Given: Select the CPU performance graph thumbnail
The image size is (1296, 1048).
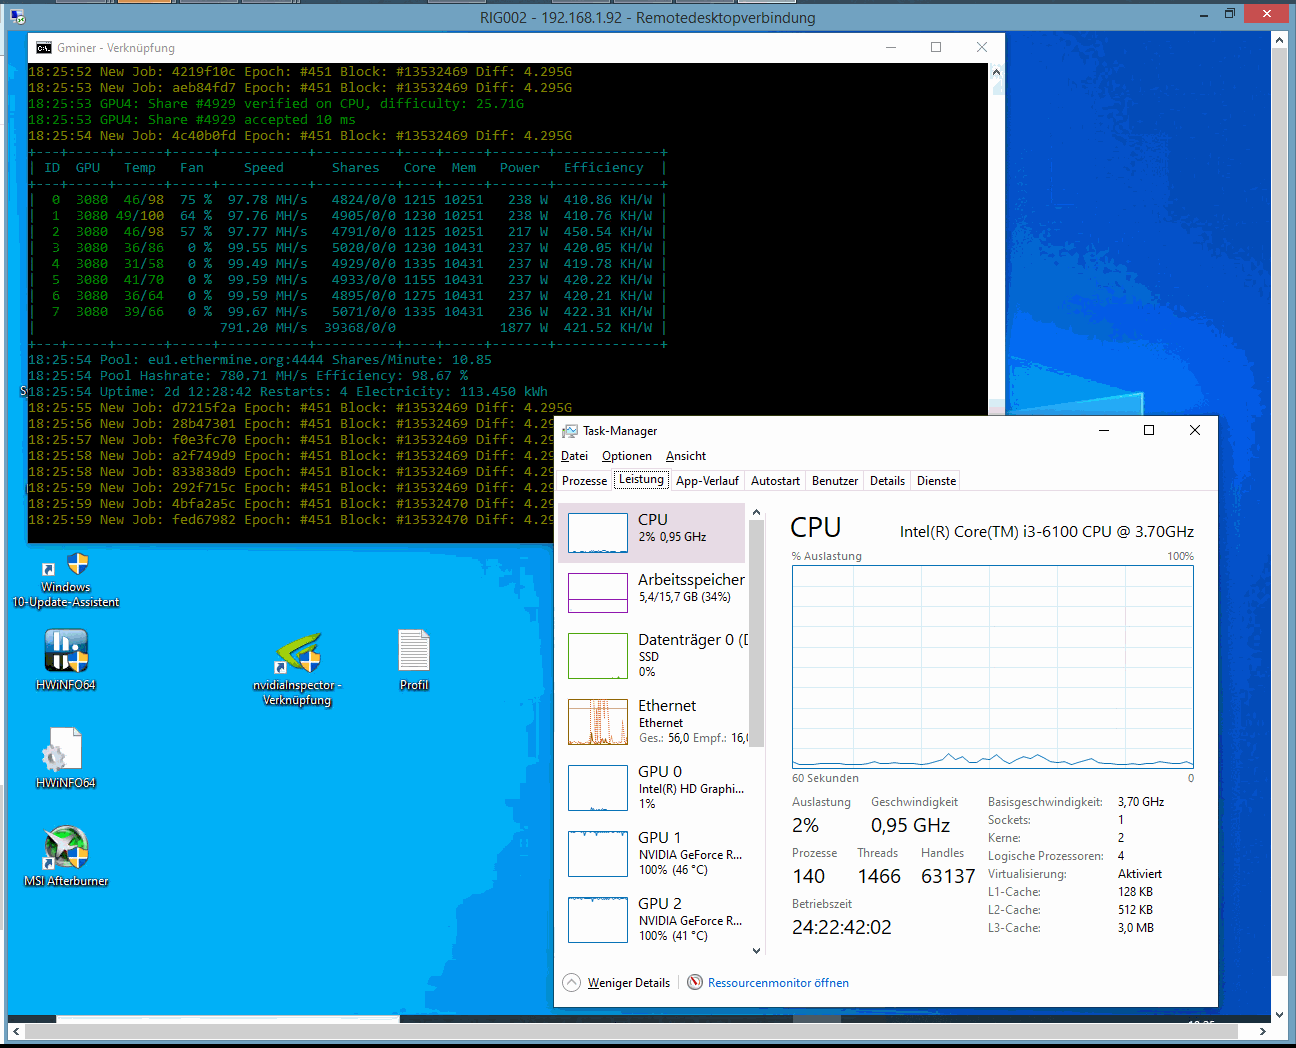Looking at the screenshot, I should 598,533.
